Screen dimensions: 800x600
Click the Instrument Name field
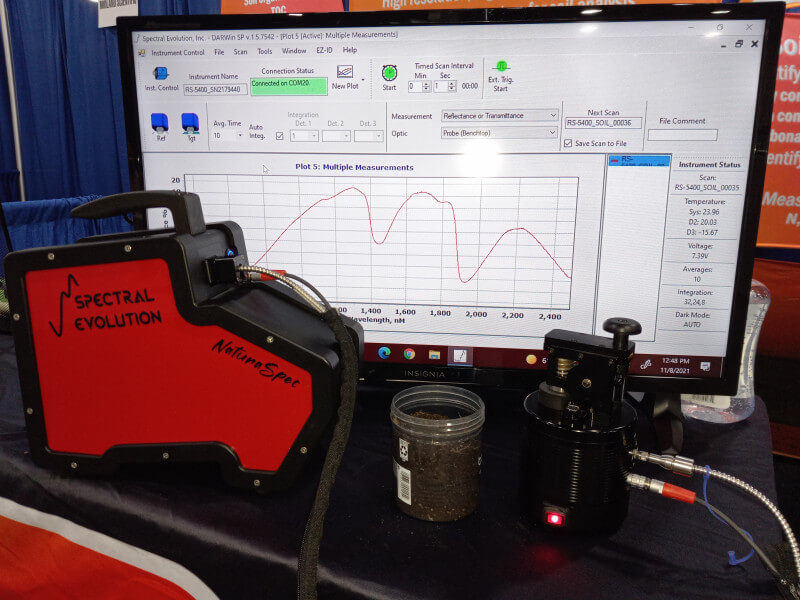pos(215,89)
